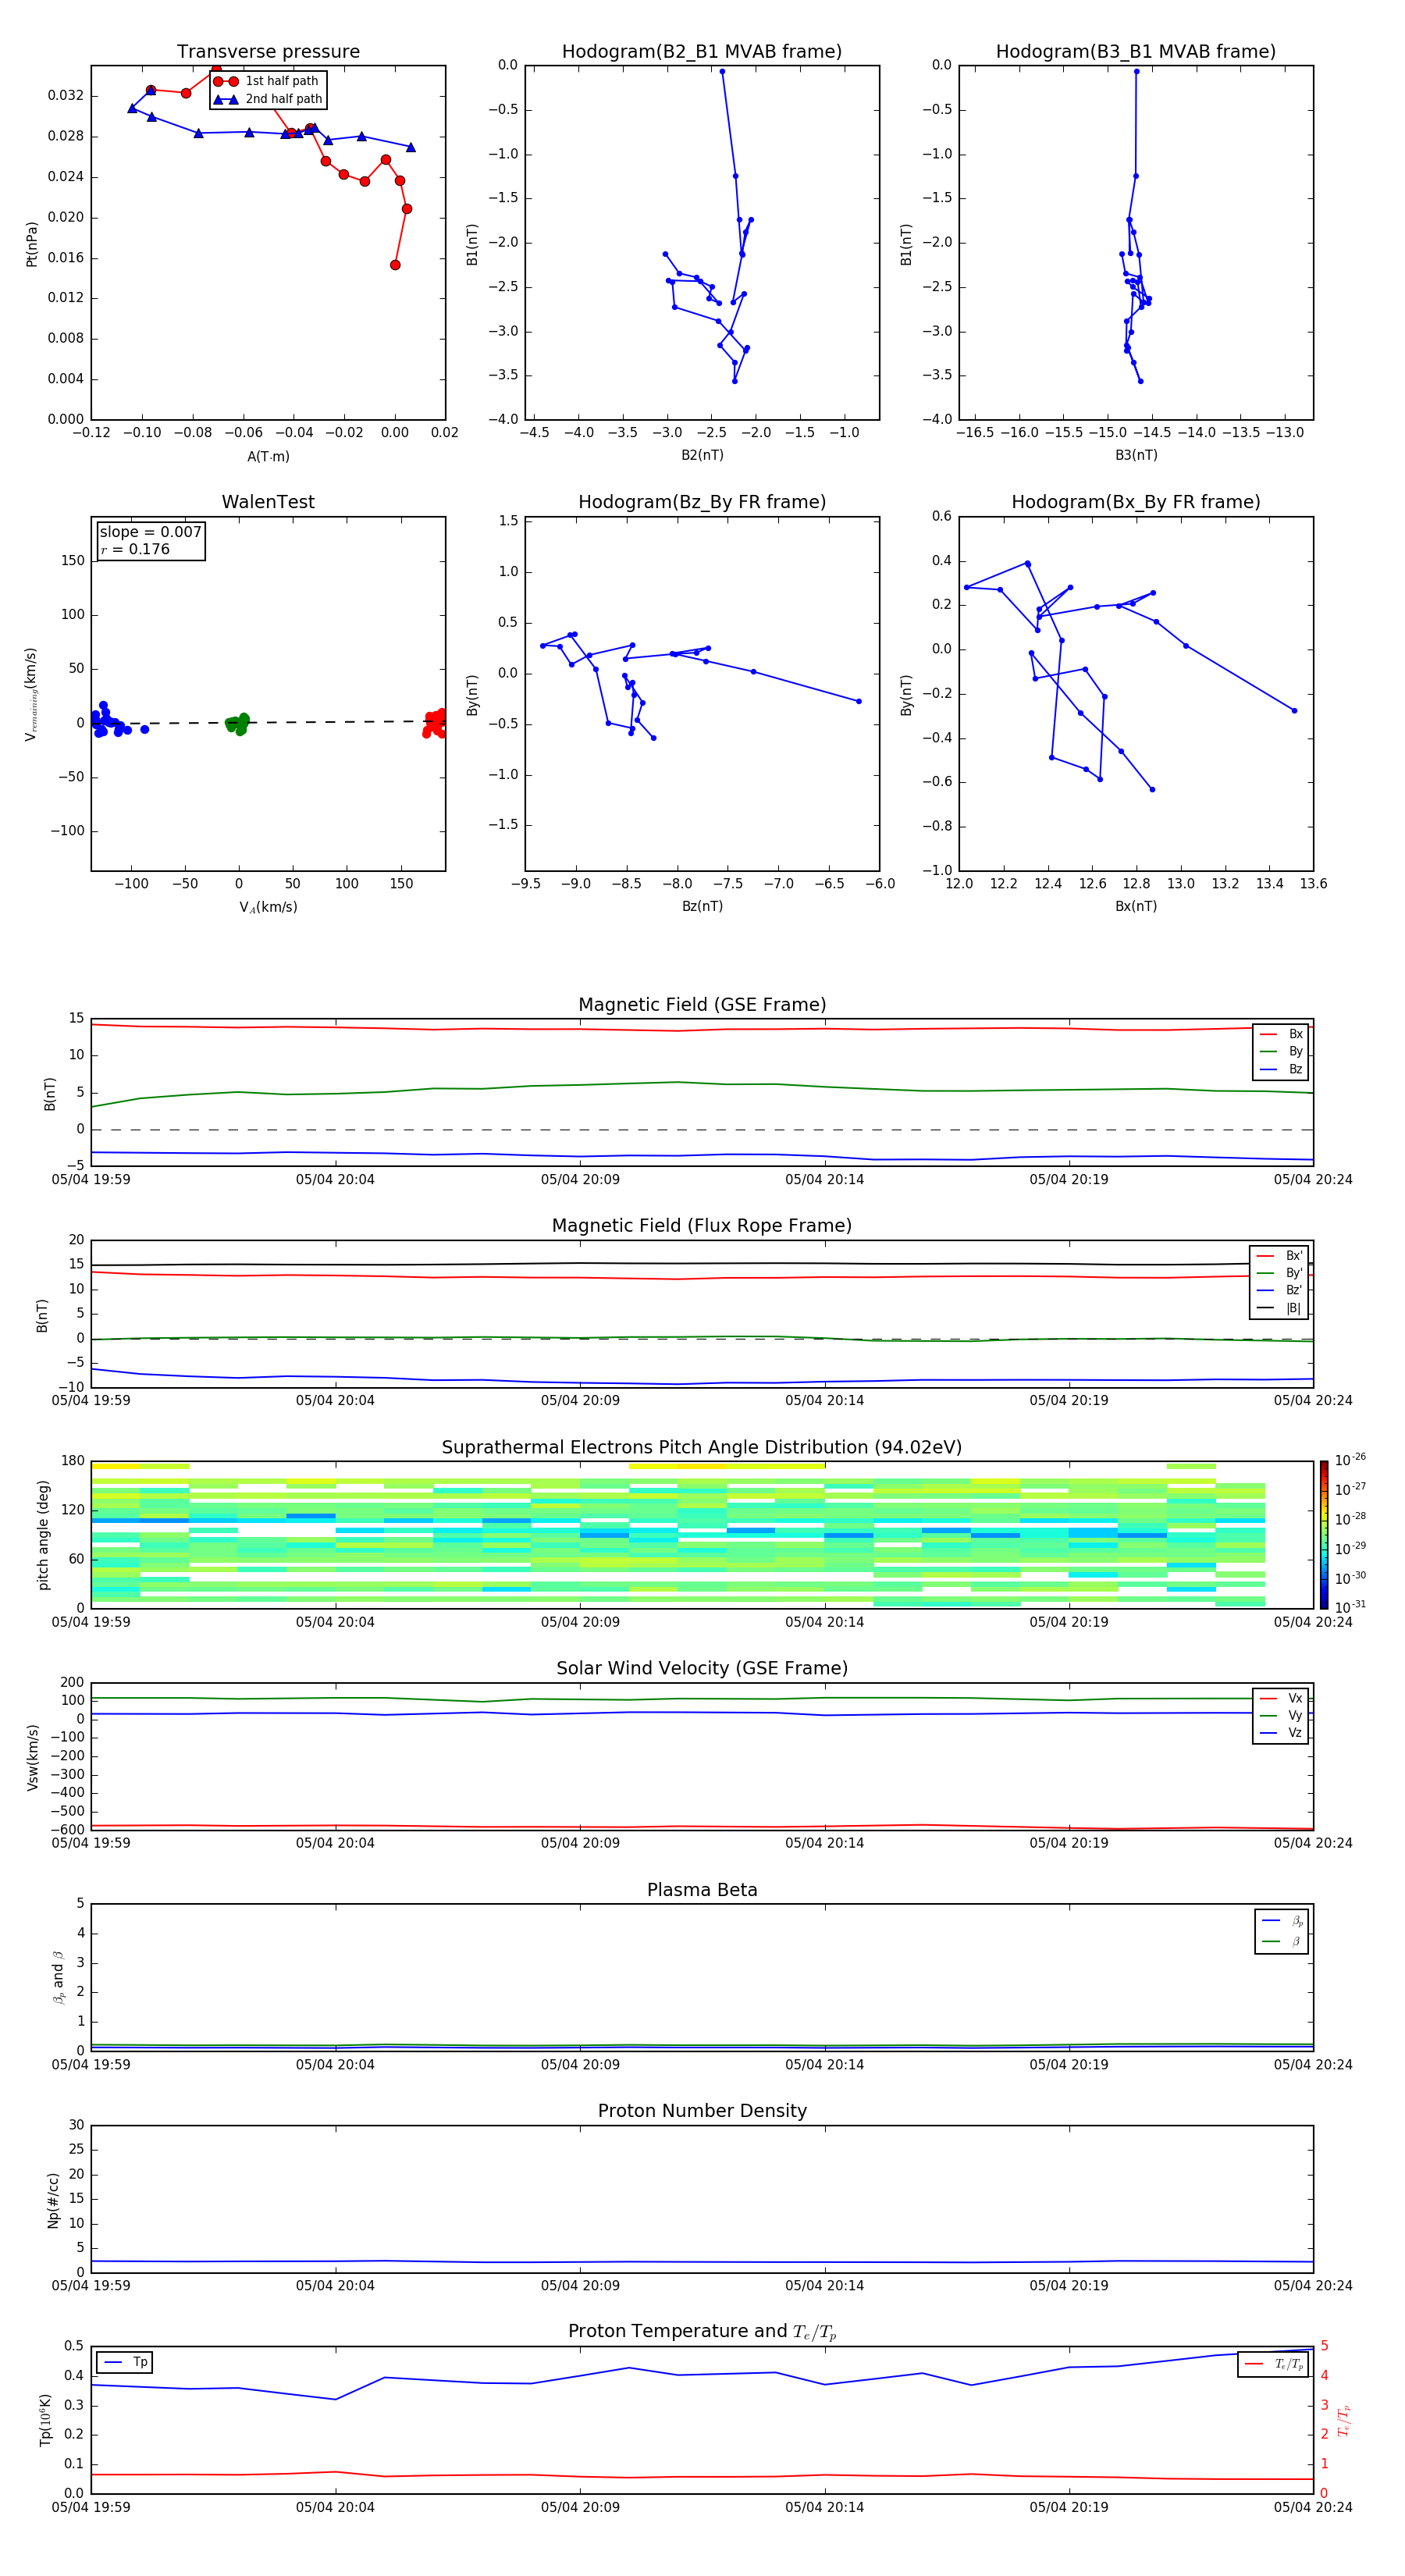The image size is (1405, 2576).
Task: Click the '05/04 20:19' tick under Flux Rope Frame plot
Action: [x=1069, y=1401]
